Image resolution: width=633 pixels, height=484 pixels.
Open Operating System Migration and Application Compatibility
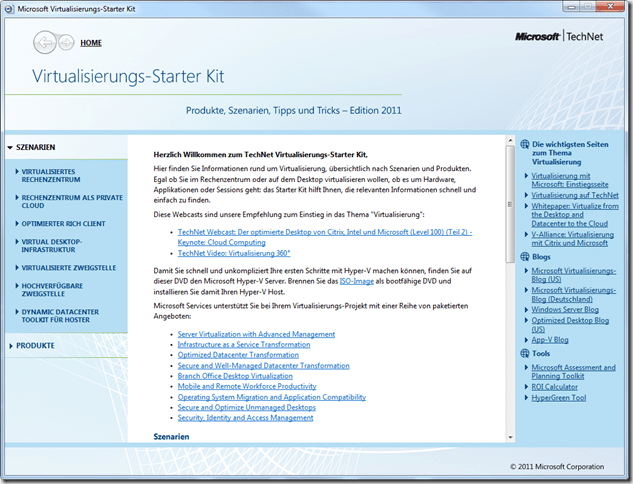[x=272, y=397]
